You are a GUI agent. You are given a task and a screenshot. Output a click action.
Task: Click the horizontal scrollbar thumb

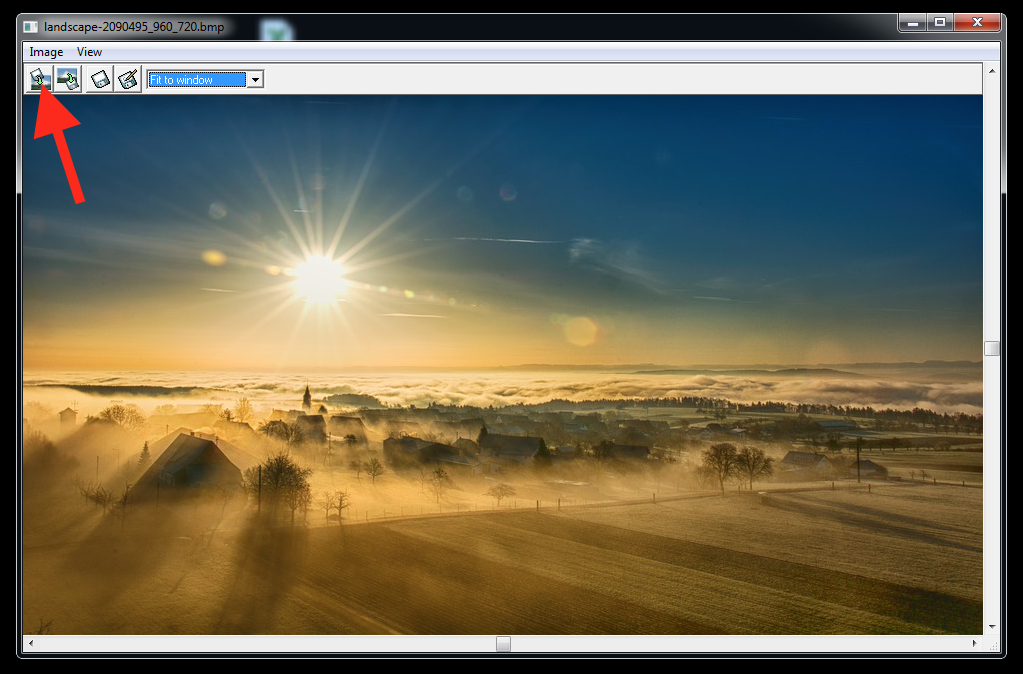[503, 643]
